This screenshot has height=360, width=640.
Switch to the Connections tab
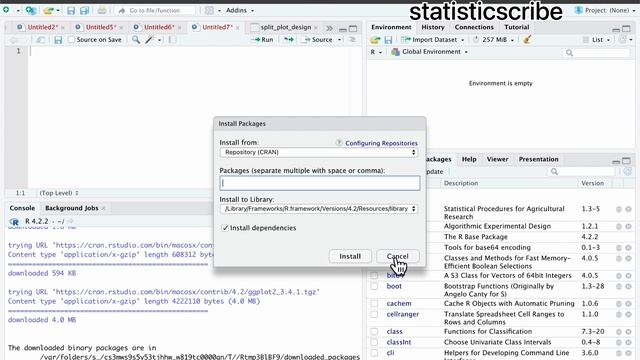click(x=474, y=27)
